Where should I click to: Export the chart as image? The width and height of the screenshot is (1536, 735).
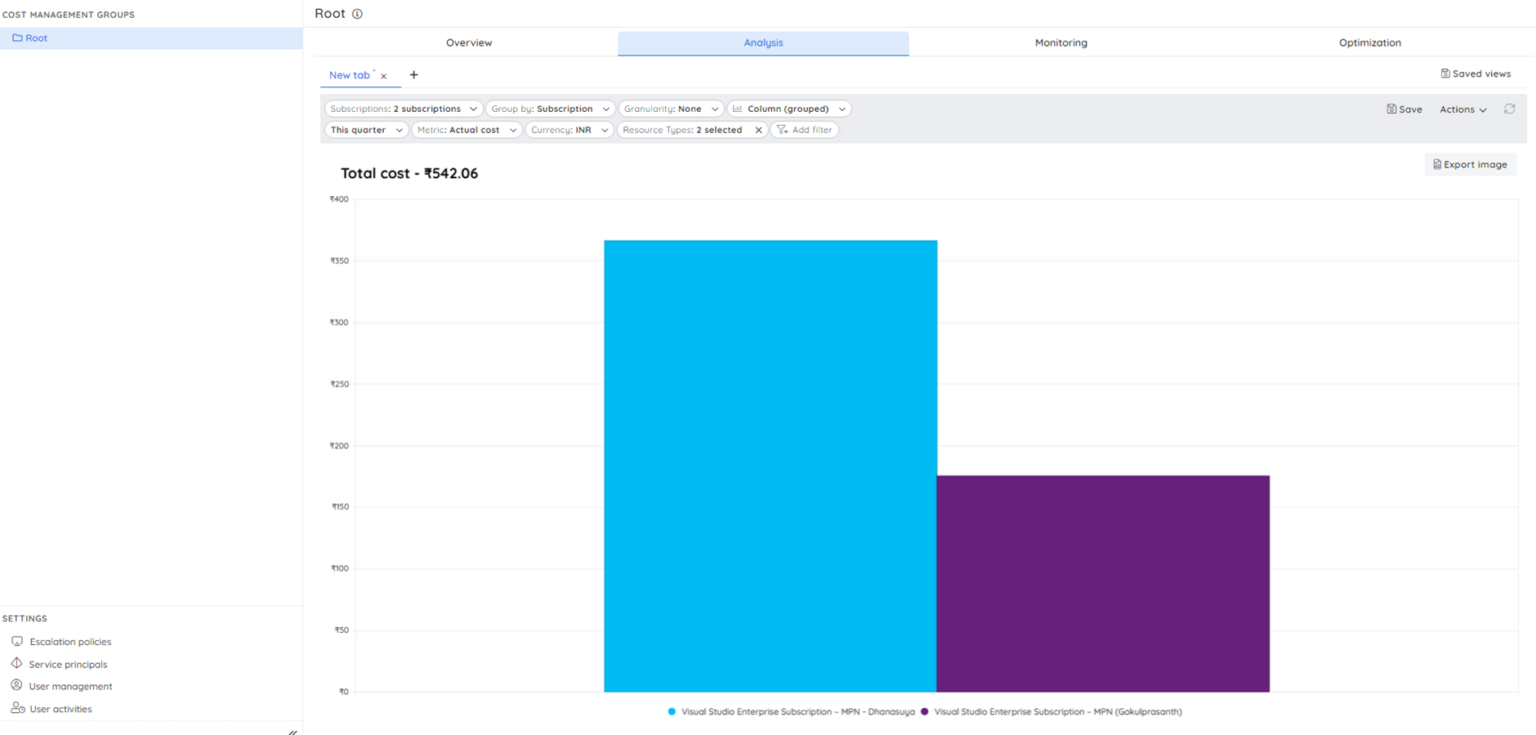tap(1470, 164)
